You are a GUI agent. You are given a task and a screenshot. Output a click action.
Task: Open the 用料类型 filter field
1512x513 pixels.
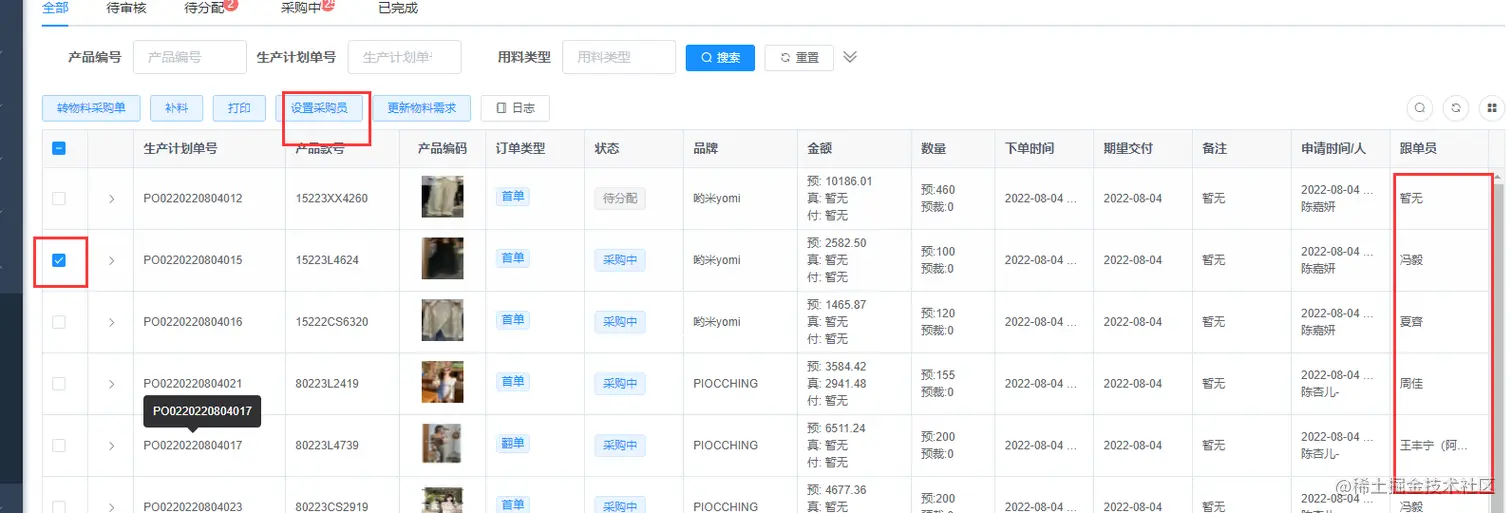coord(619,57)
